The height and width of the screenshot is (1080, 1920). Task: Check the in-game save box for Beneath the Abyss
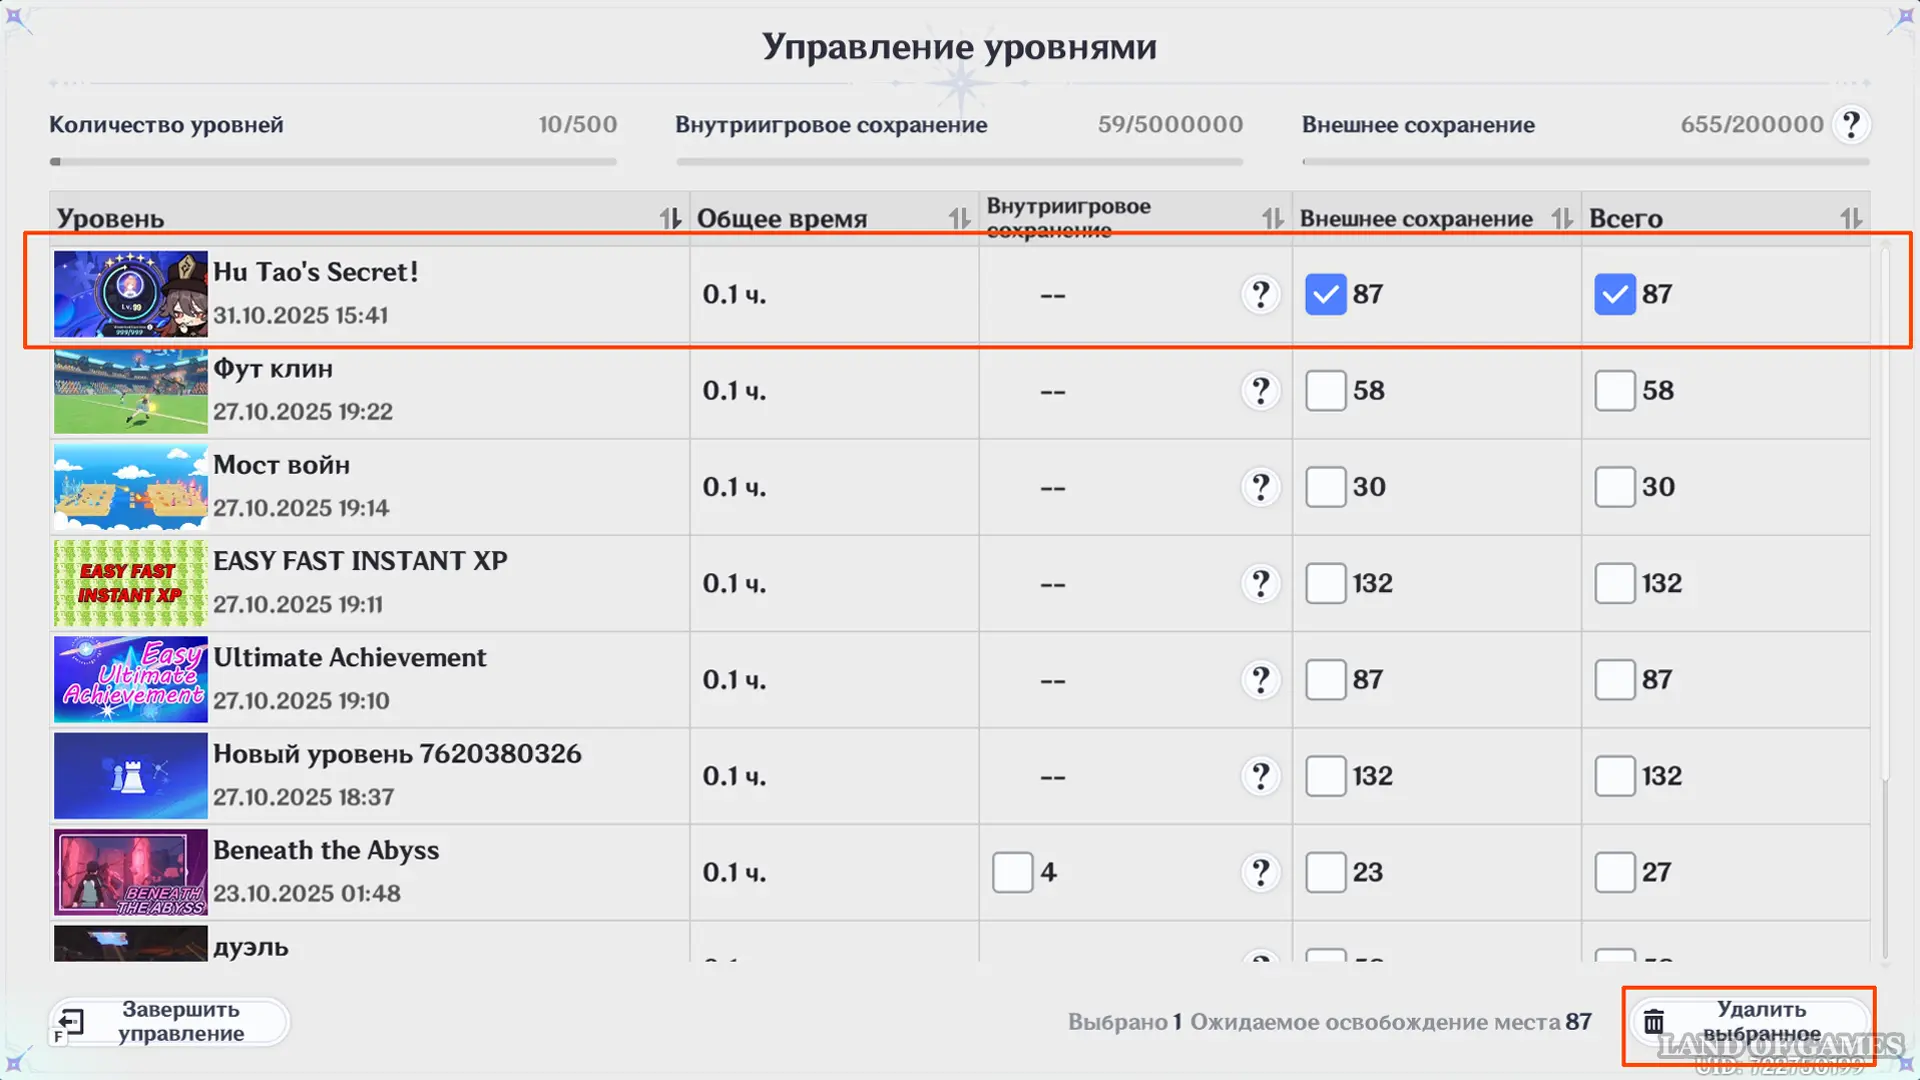click(1012, 872)
